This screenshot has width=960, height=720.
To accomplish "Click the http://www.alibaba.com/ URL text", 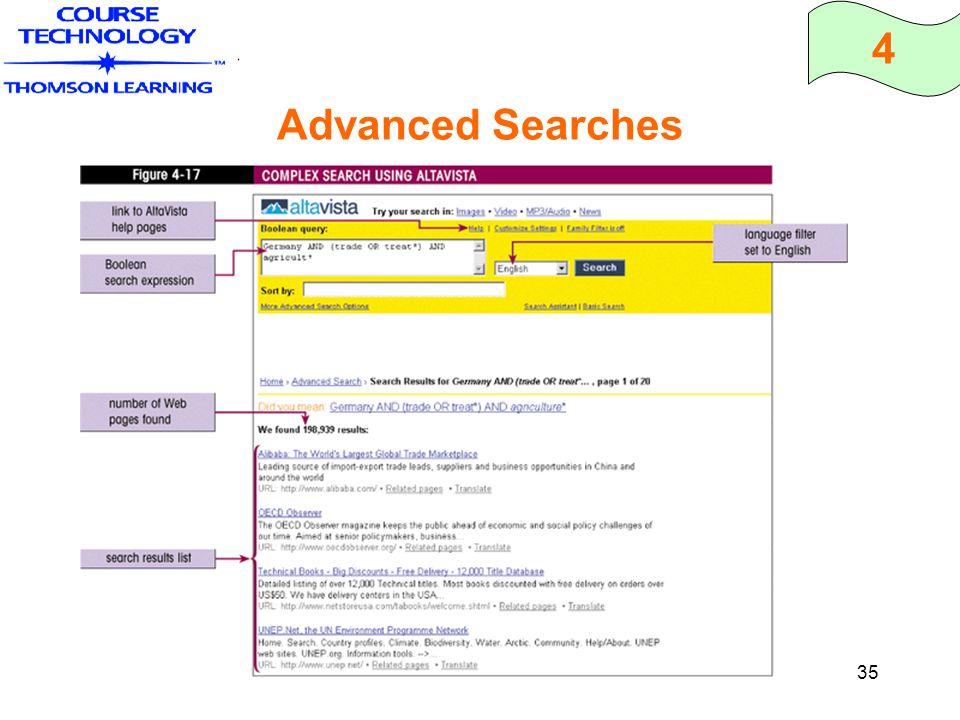I will click(329, 489).
